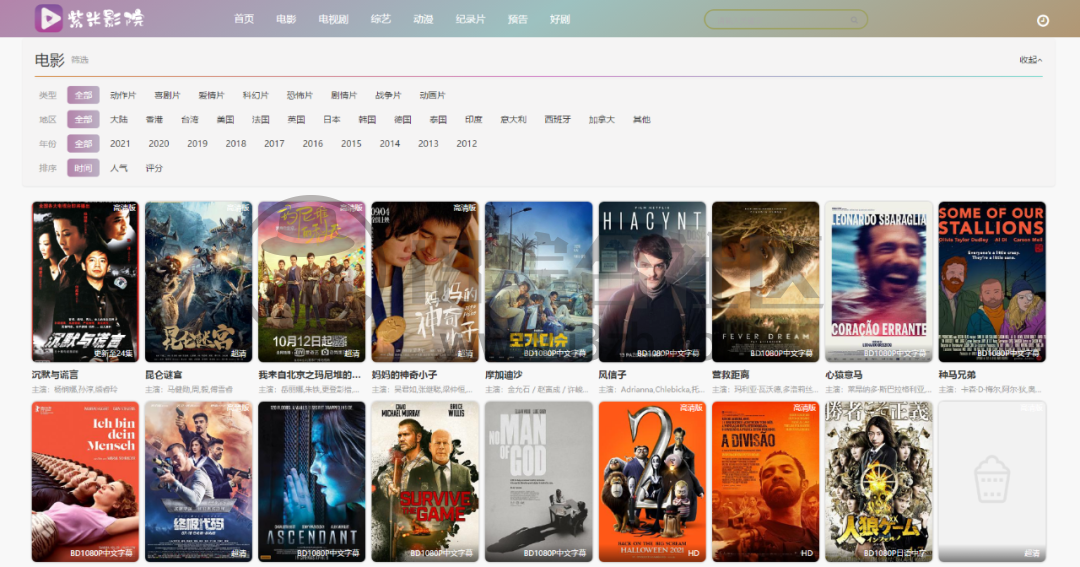Viewport: 1080px width, 567px height.
Task: Click the title text 心猿意马
Action: pos(844,375)
